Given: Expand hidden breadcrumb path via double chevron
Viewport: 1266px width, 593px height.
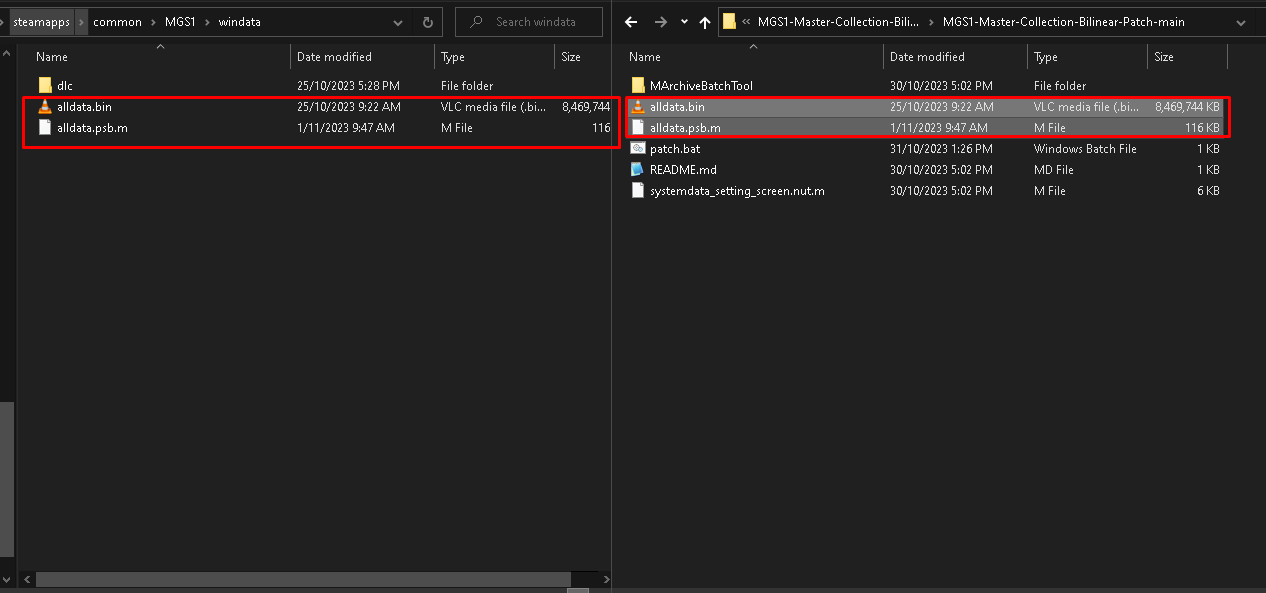Looking at the screenshot, I should (x=747, y=22).
